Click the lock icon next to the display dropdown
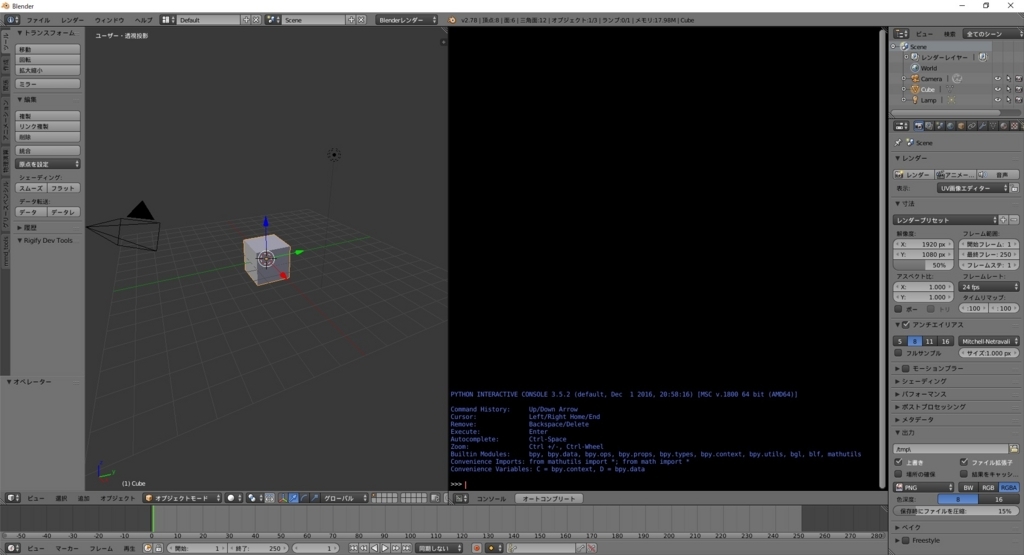 tap(1014, 188)
